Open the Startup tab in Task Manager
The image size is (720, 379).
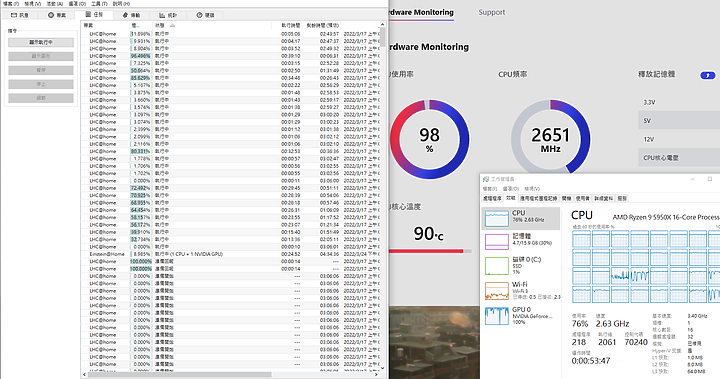coord(567,198)
